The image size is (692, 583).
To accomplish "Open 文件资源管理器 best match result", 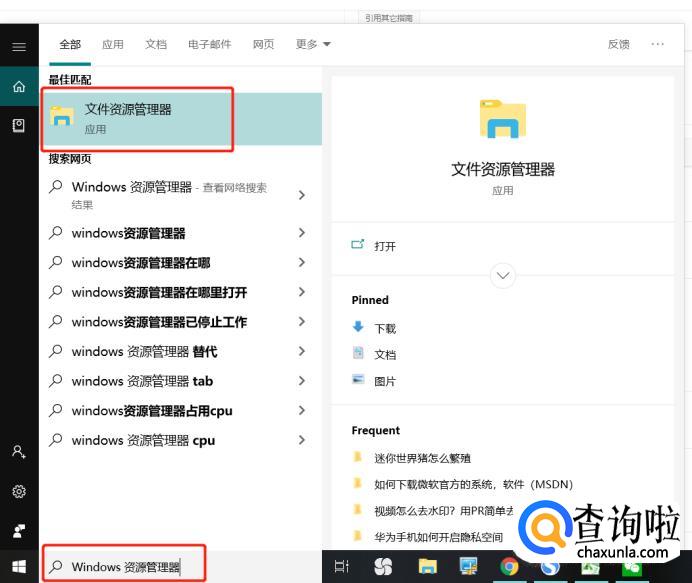I will 182,119.
